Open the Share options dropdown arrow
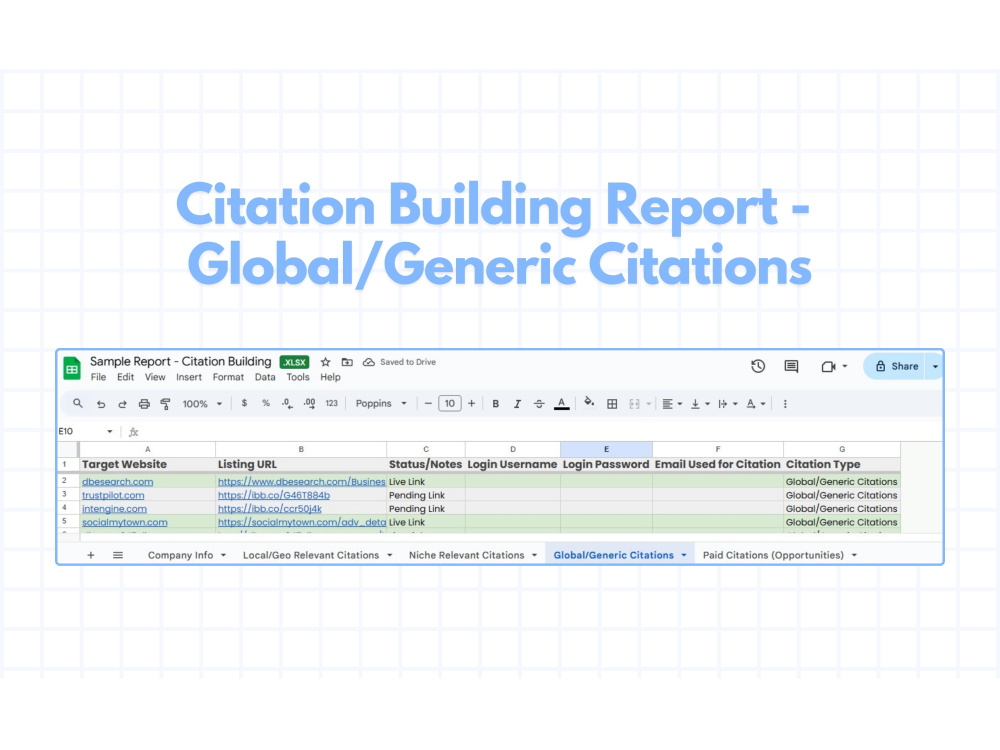1000x750 pixels. 935,366
